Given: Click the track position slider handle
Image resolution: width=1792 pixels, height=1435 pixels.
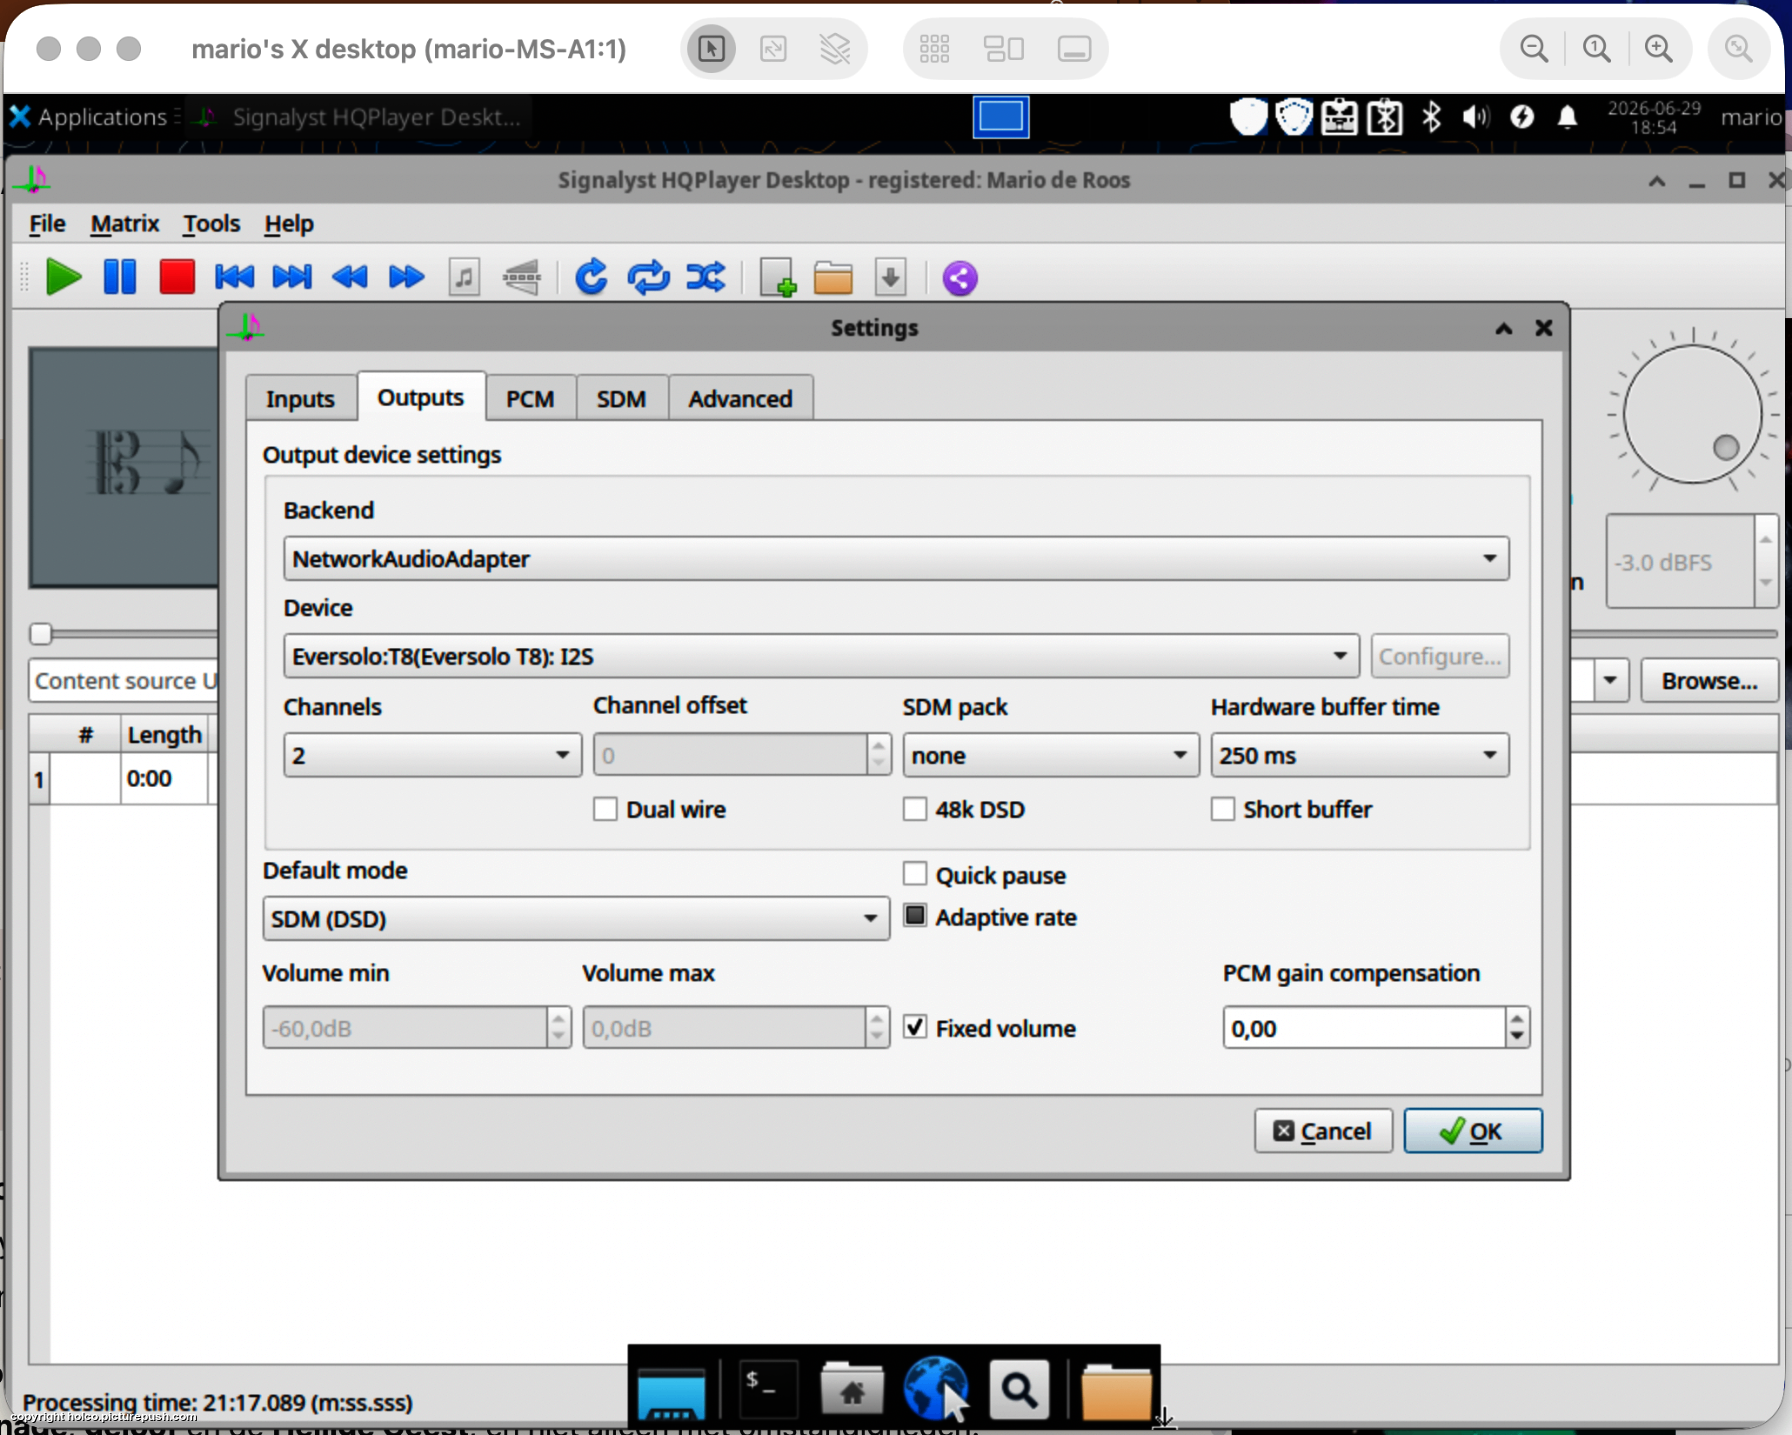Looking at the screenshot, I should 41,633.
